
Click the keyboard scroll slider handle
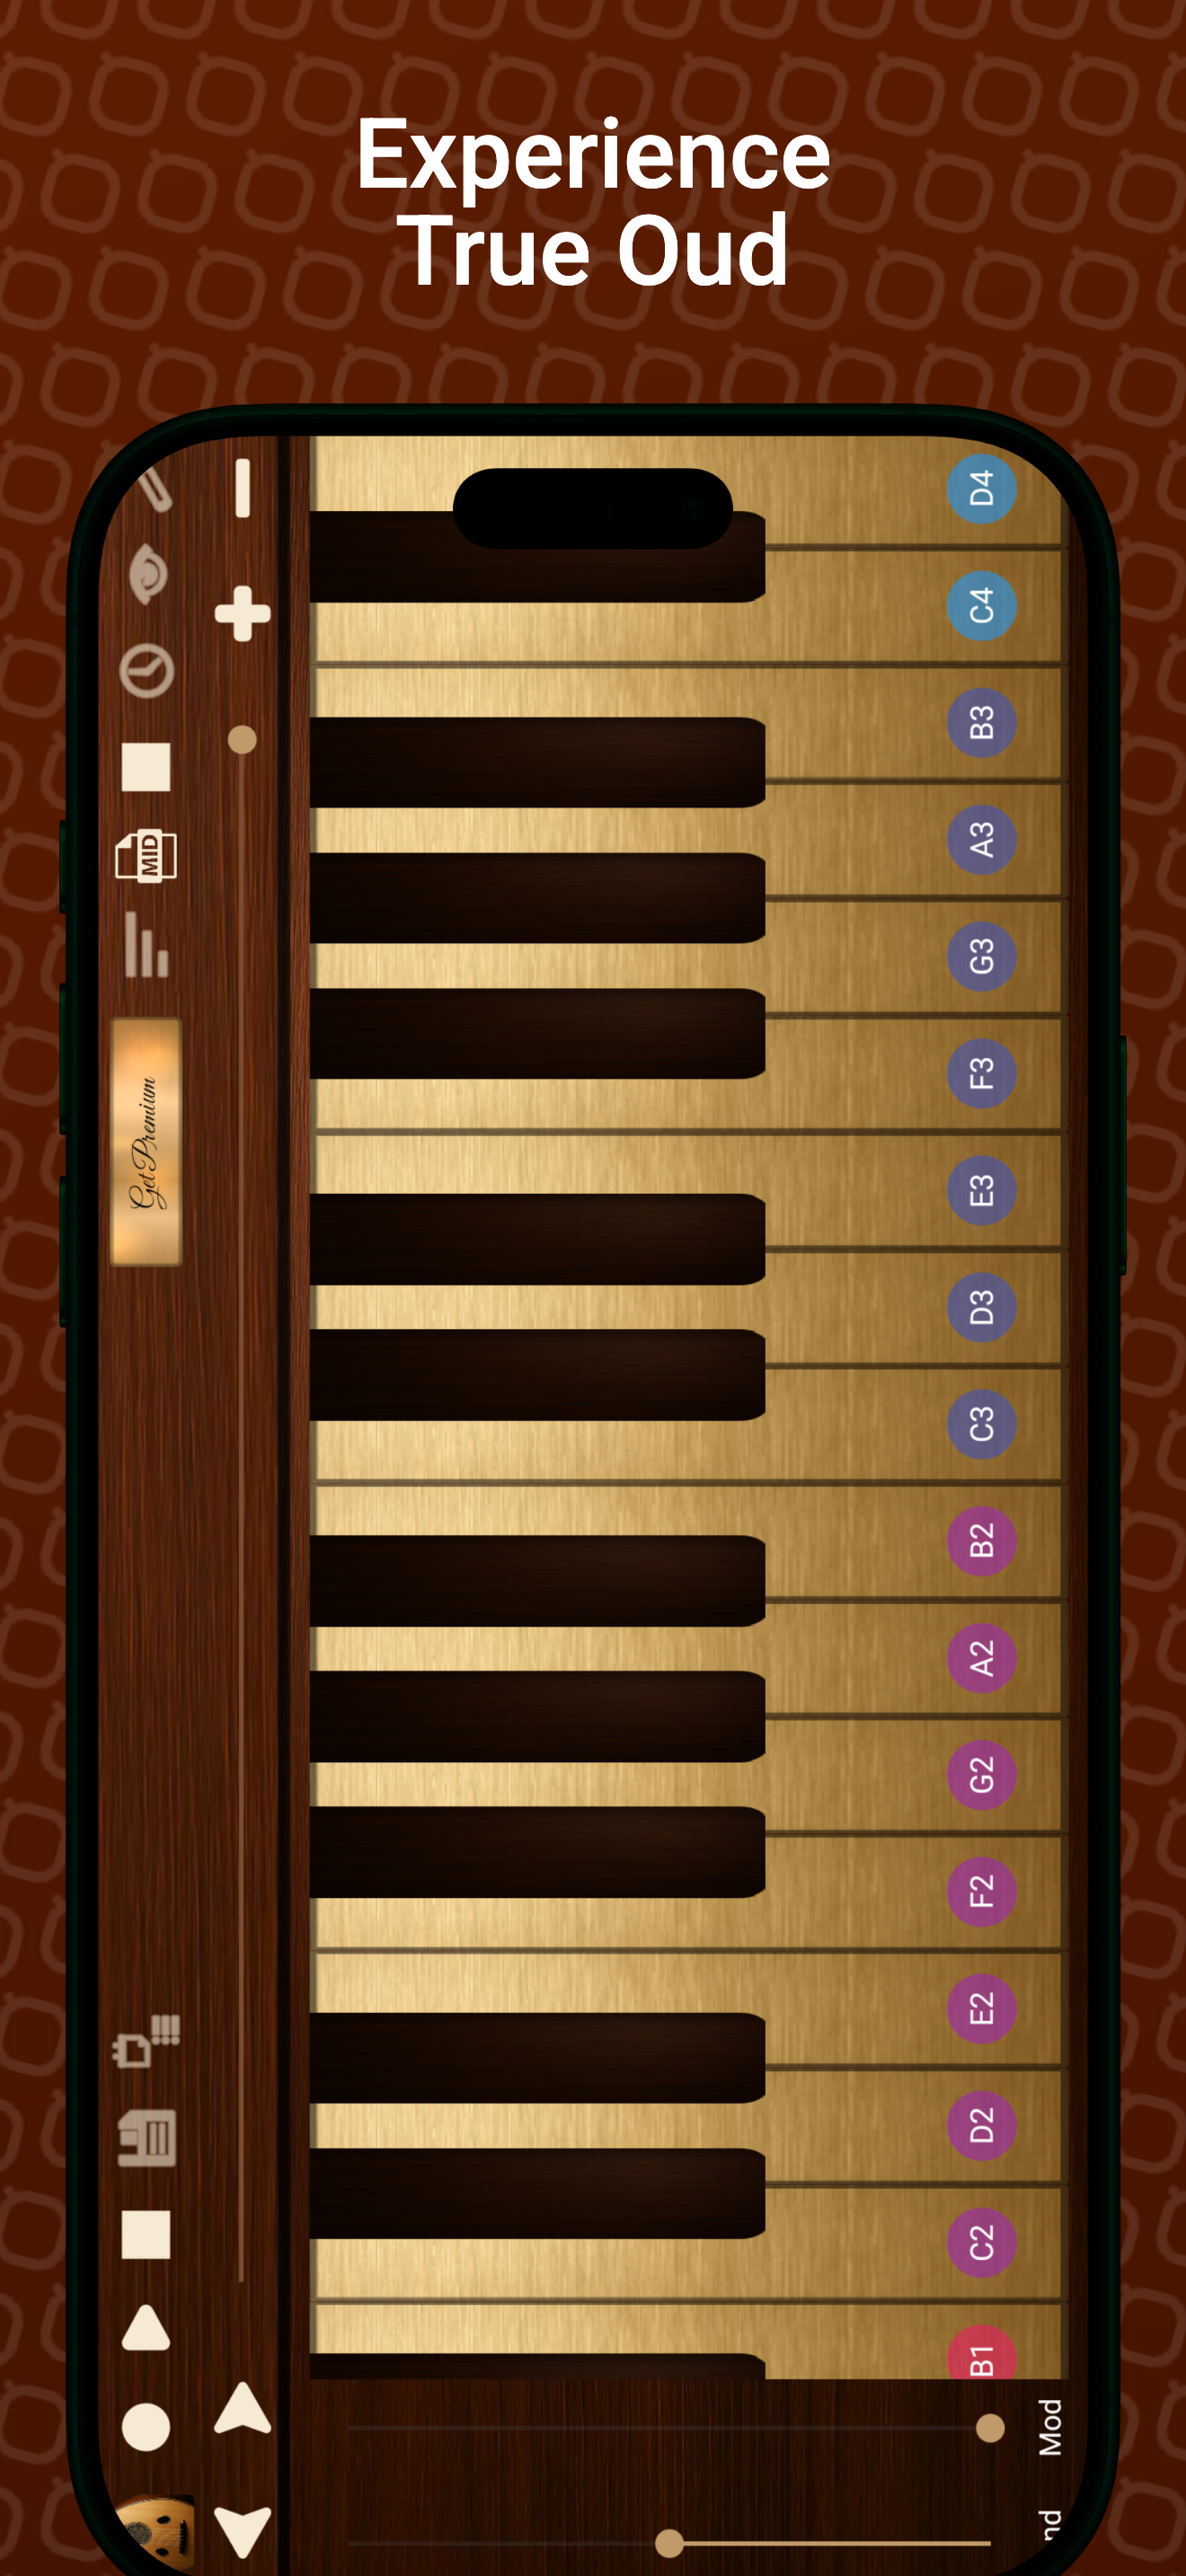pos(242,740)
